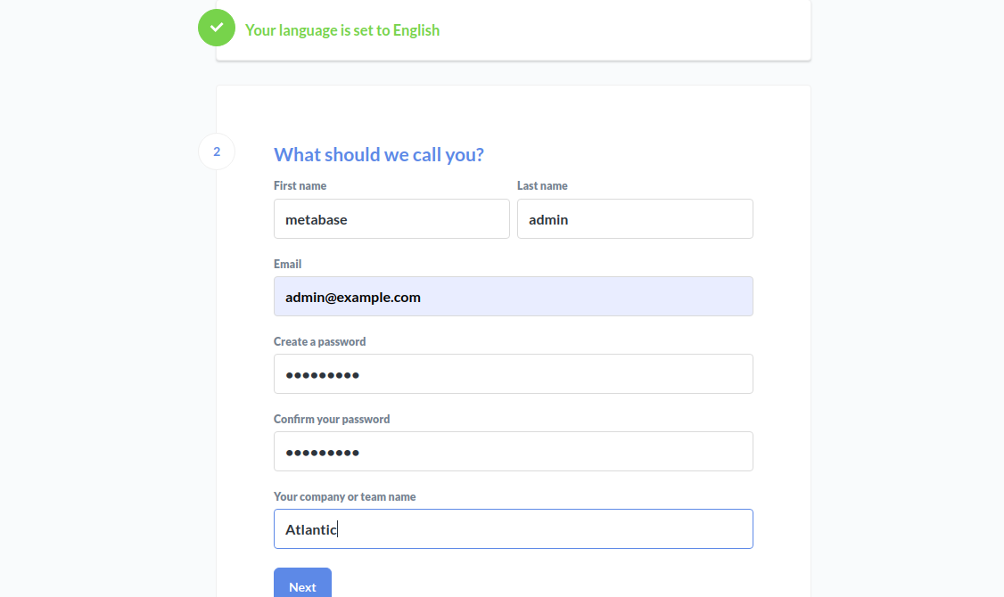Image resolution: width=1004 pixels, height=597 pixels.
Task: Click the 'What should we call you?' heading
Action: click(379, 154)
